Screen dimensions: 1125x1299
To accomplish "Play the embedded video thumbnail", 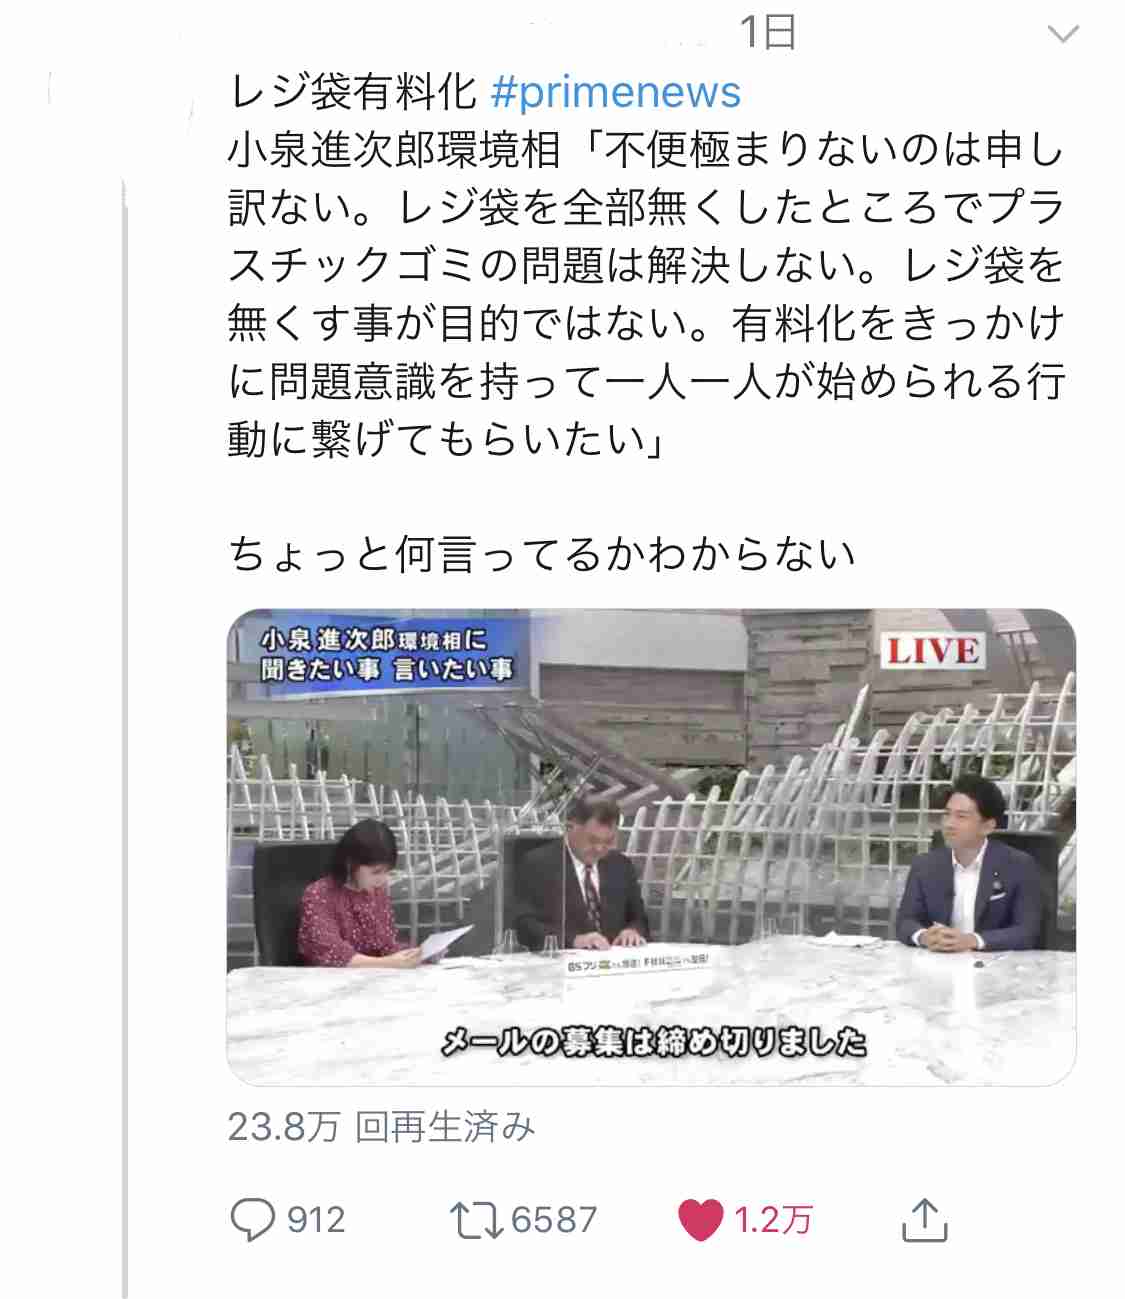I will 651,847.
